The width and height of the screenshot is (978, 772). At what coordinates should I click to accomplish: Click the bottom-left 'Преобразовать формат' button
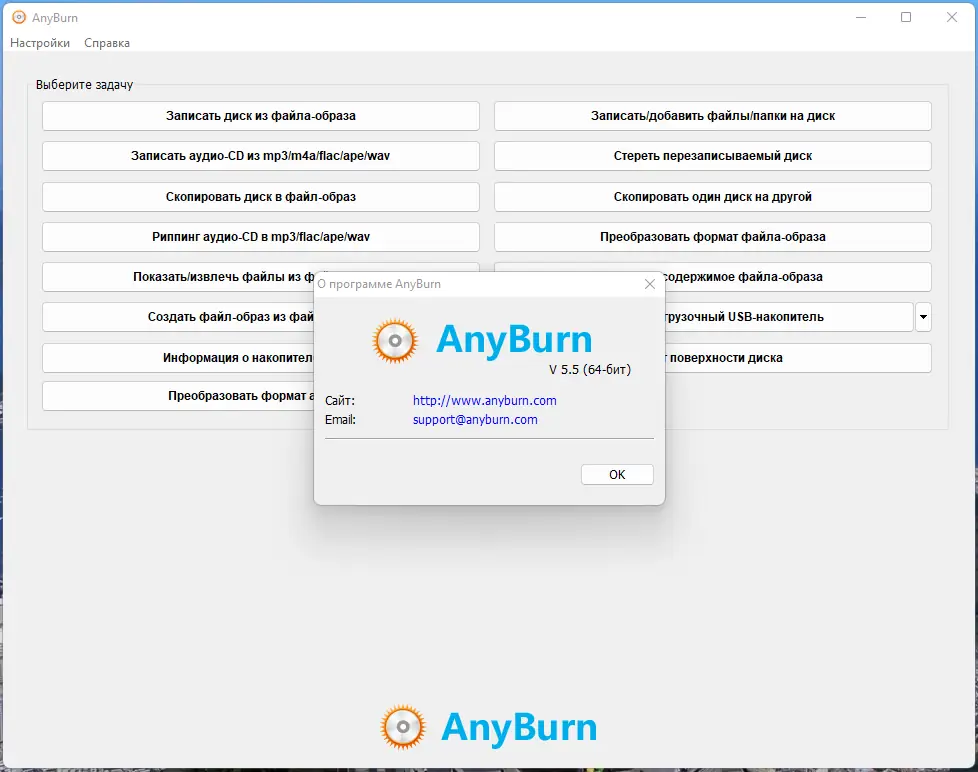point(178,396)
